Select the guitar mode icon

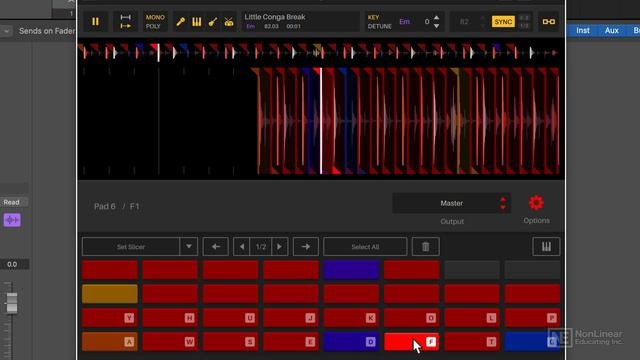(213, 22)
